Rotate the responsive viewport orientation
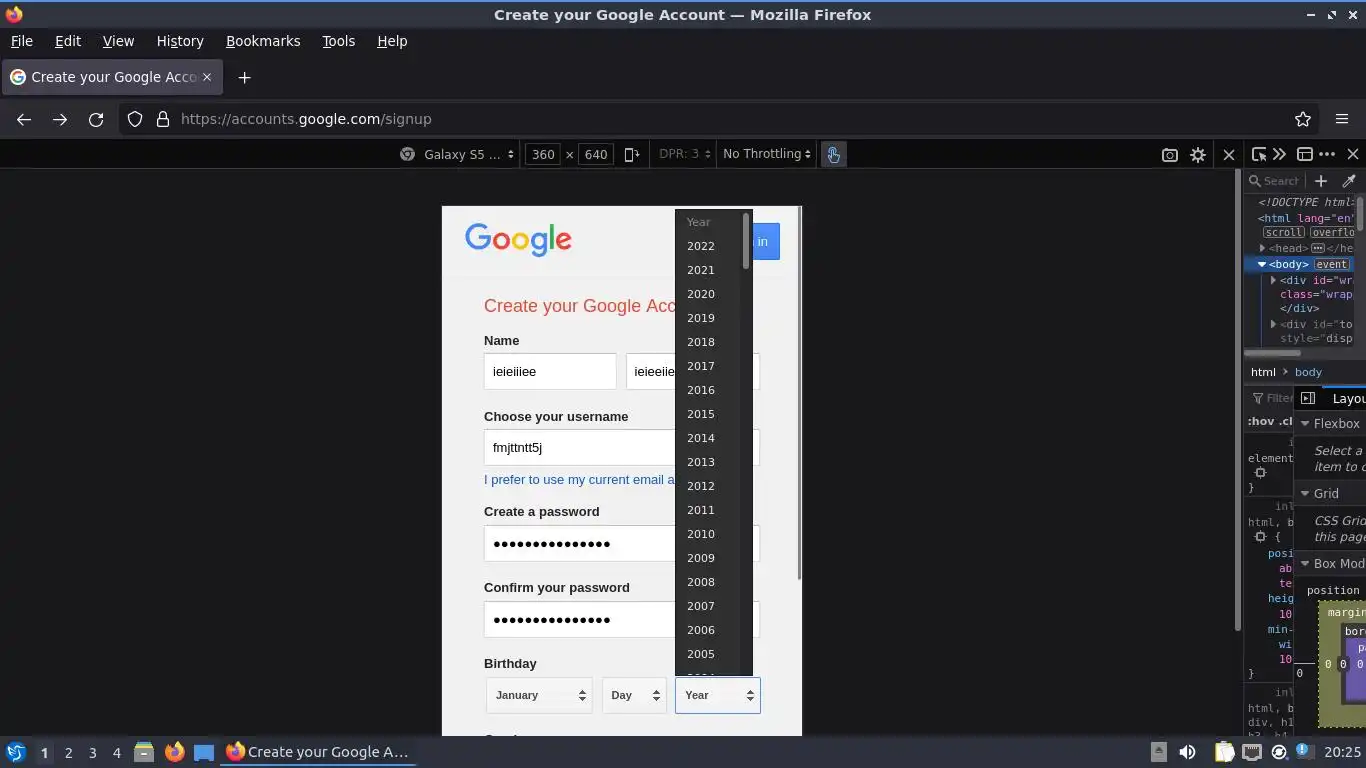 pyautogui.click(x=632, y=154)
